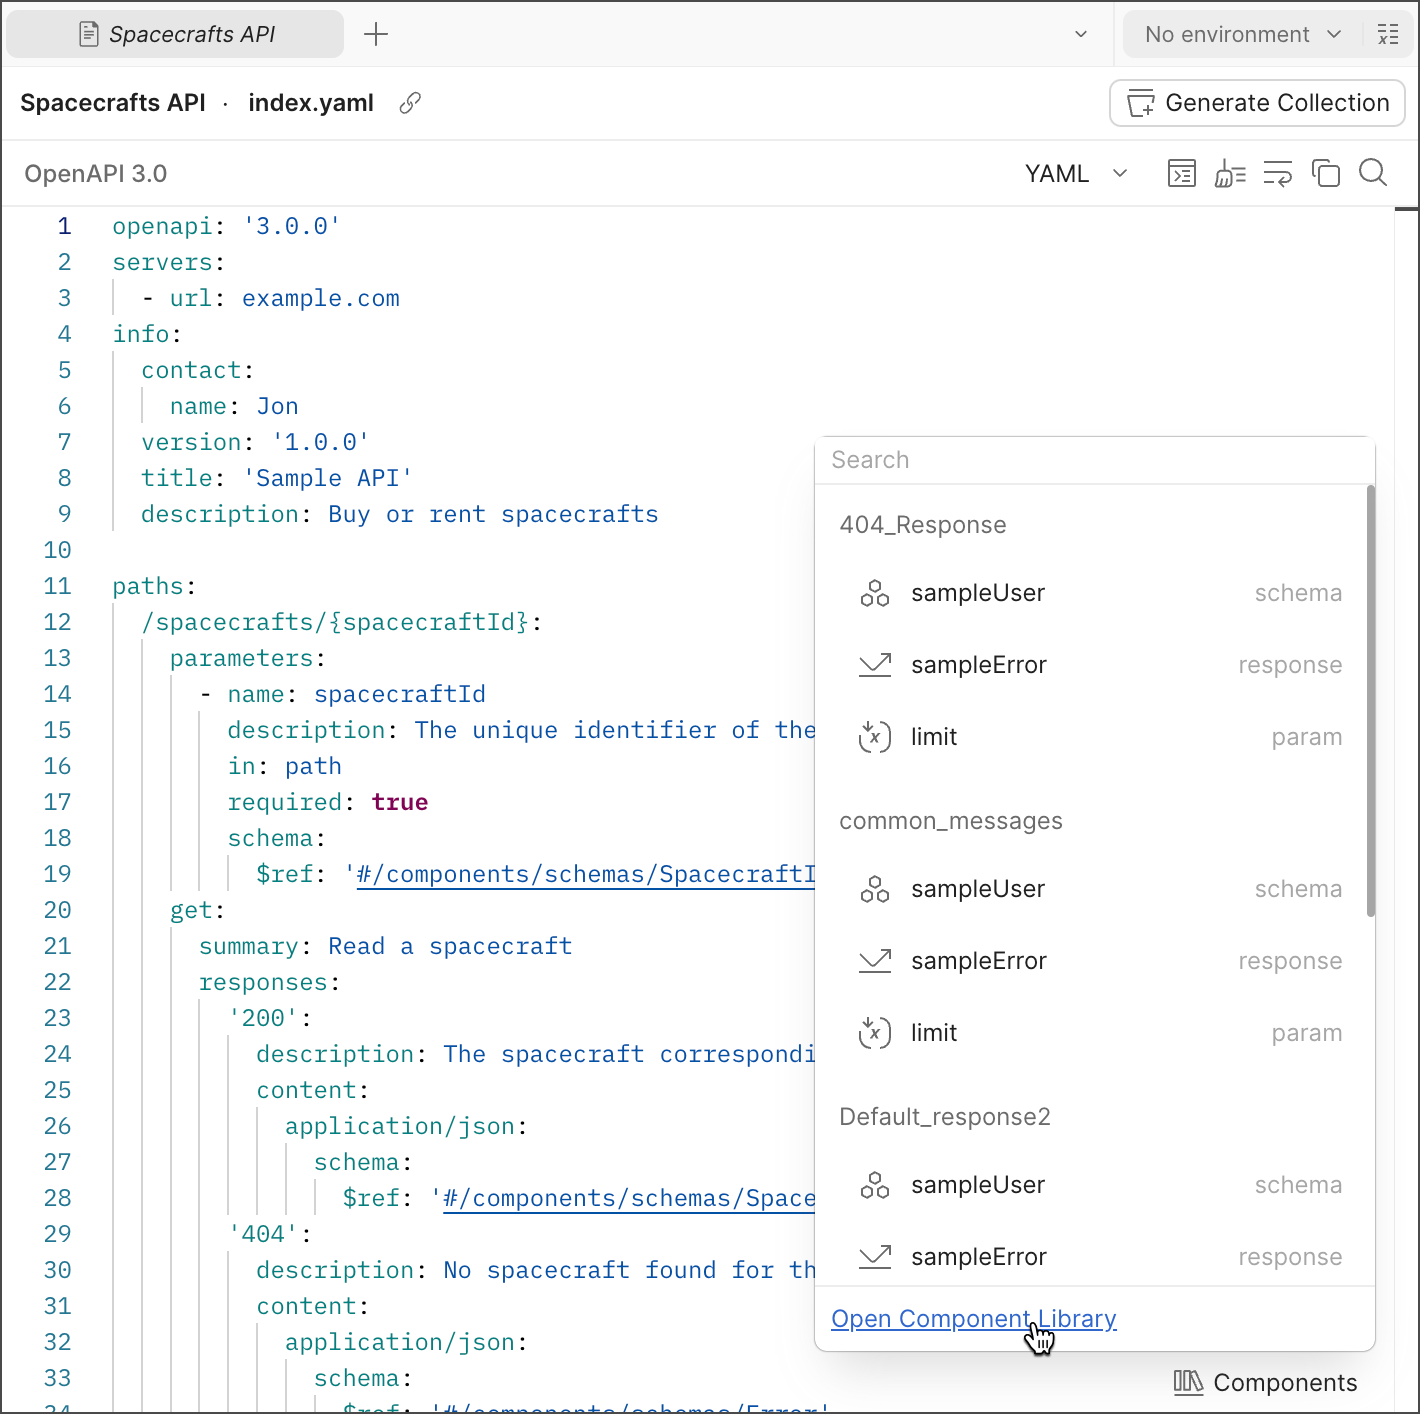Click the Components button at bottom right

click(1265, 1382)
